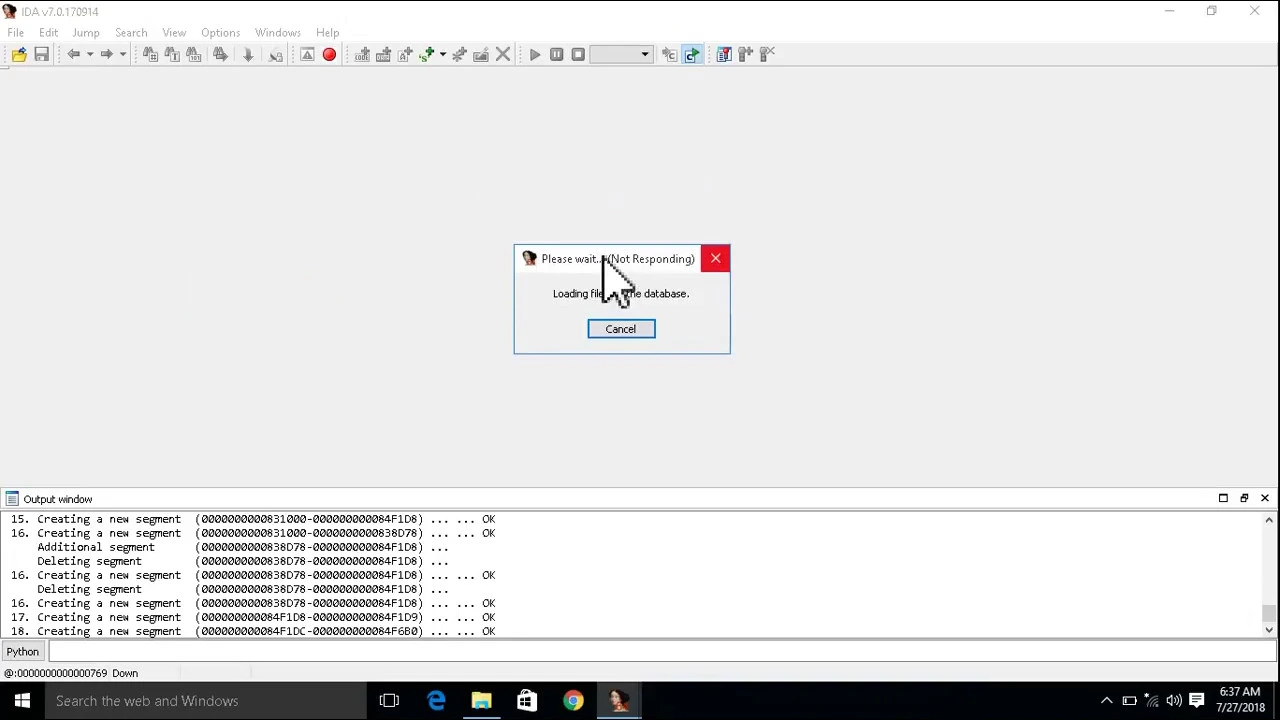Screen dimensions: 1280x720
Task: Click the green plus add icon
Action: 427,55
